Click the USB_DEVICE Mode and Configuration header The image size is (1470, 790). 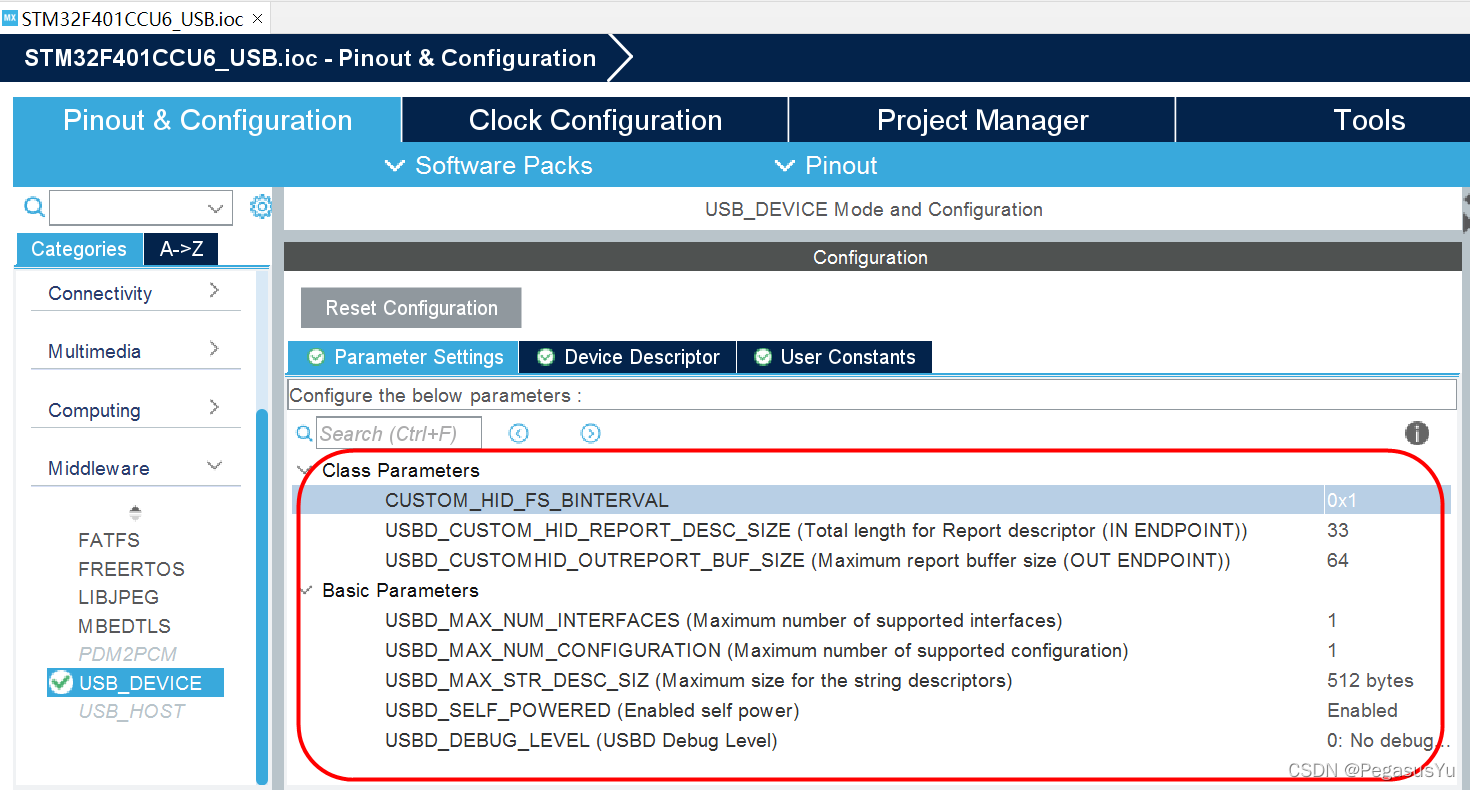[x=874, y=209]
